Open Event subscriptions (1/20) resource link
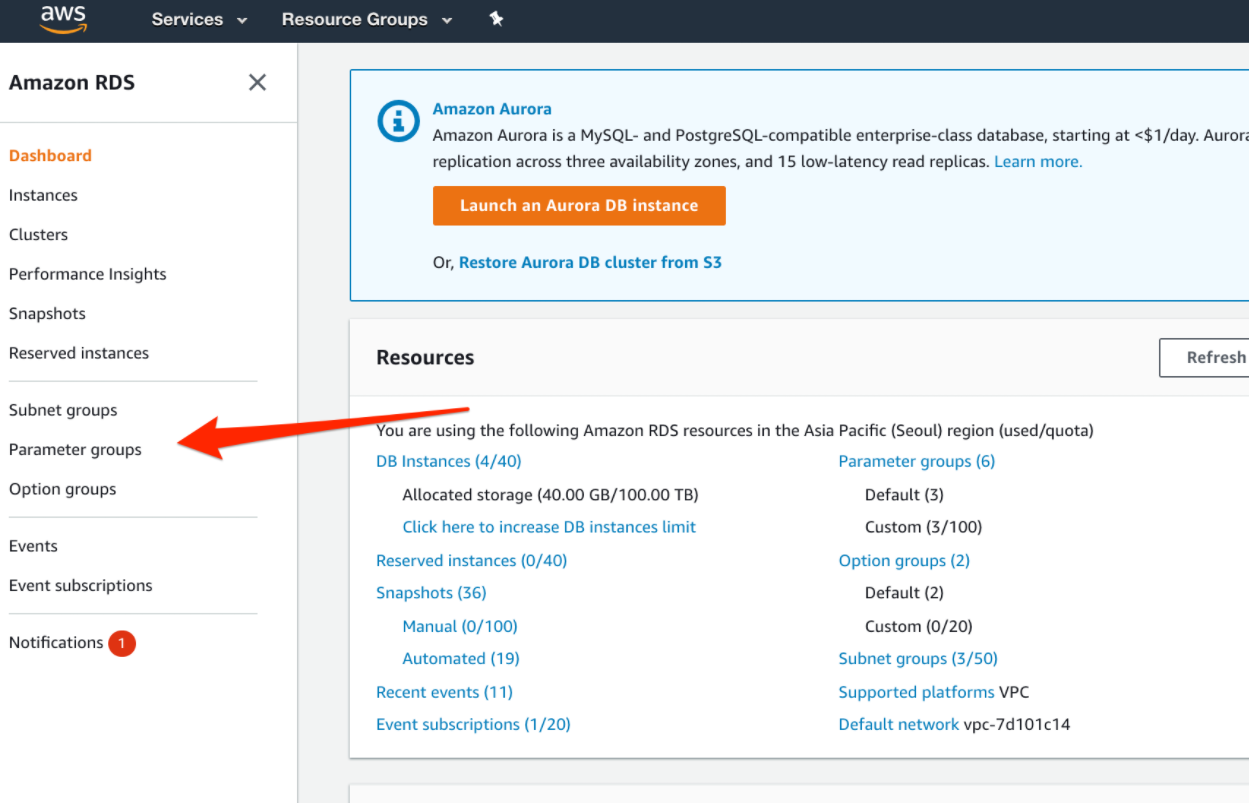The height and width of the screenshot is (803, 1249). pyautogui.click(x=473, y=725)
